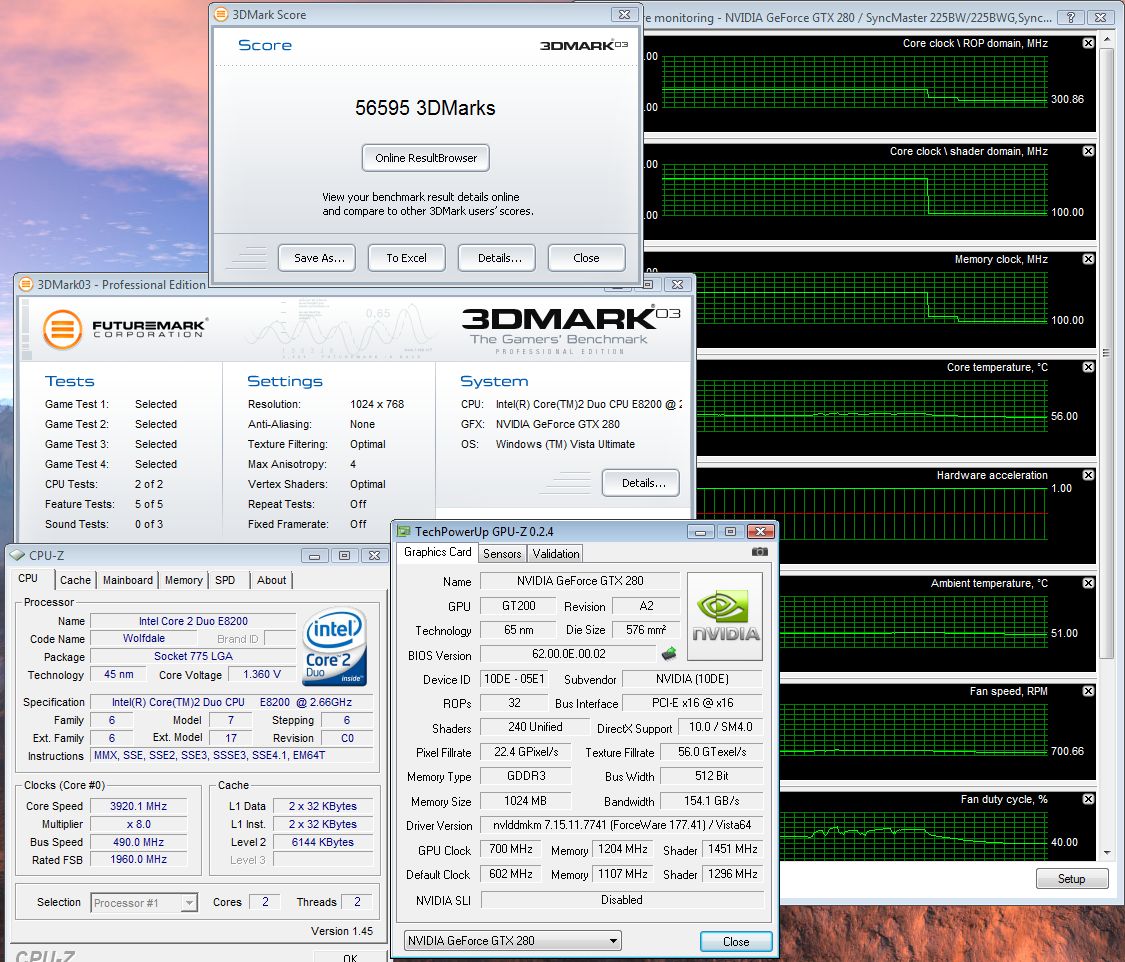Click the help question mark in monitoring window
Image resolution: width=1125 pixels, height=962 pixels.
(x=1070, y=17)
